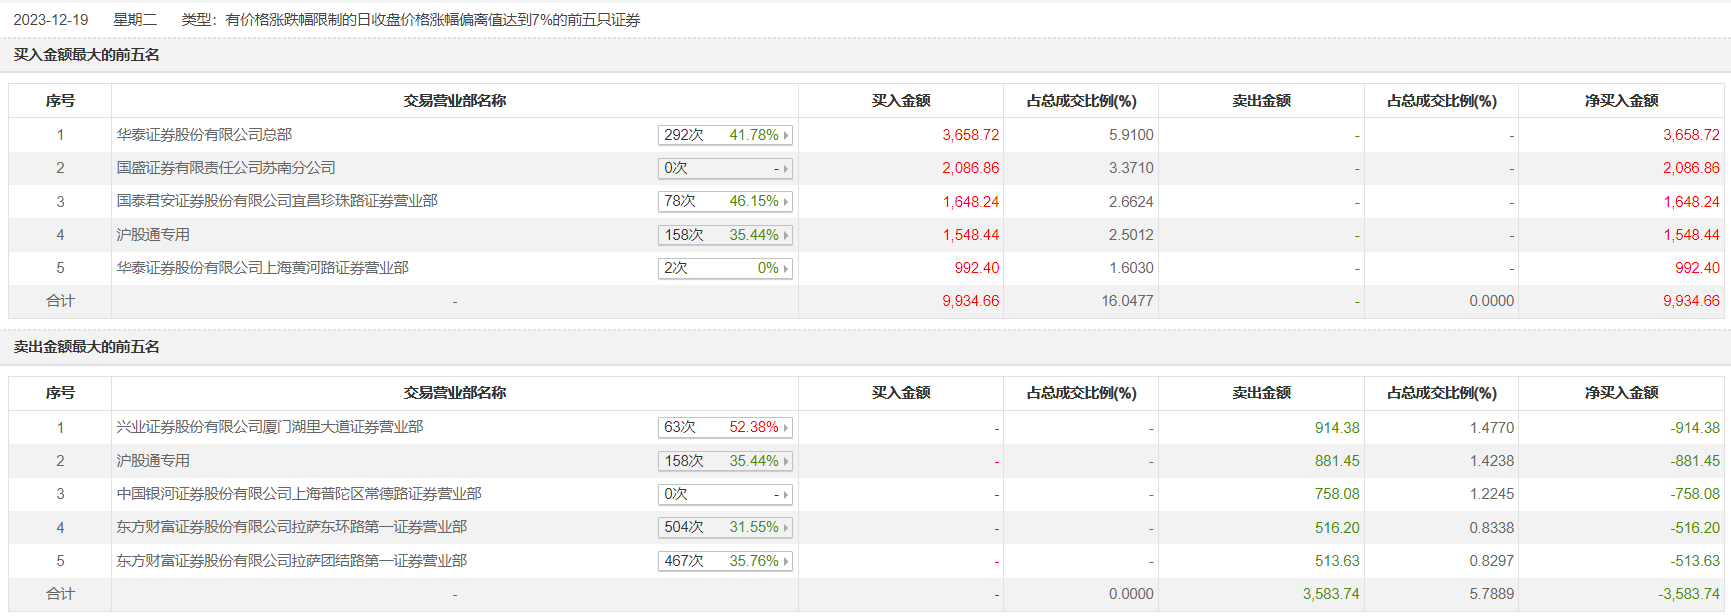Expand the "467次 35.76%" stats box
The height and width of the screenshot is (616, 1731).
pos(725,561)
